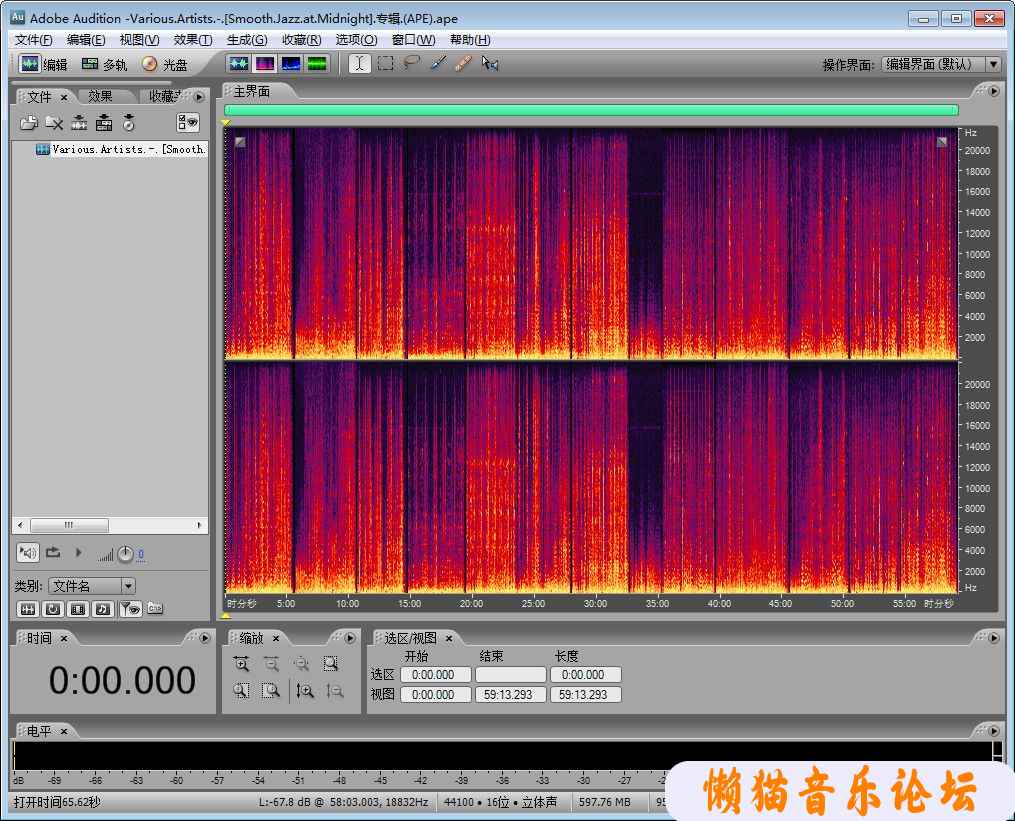Screen dimensions: 1015x821
Task: Toggle spectral pan display (blue icon)
Action: [291, 63]
